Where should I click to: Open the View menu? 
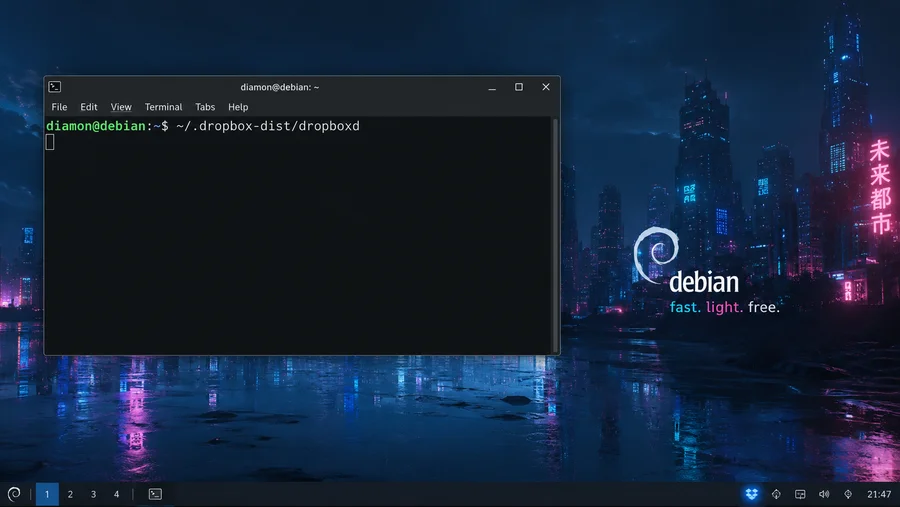[x=121, y=107]
